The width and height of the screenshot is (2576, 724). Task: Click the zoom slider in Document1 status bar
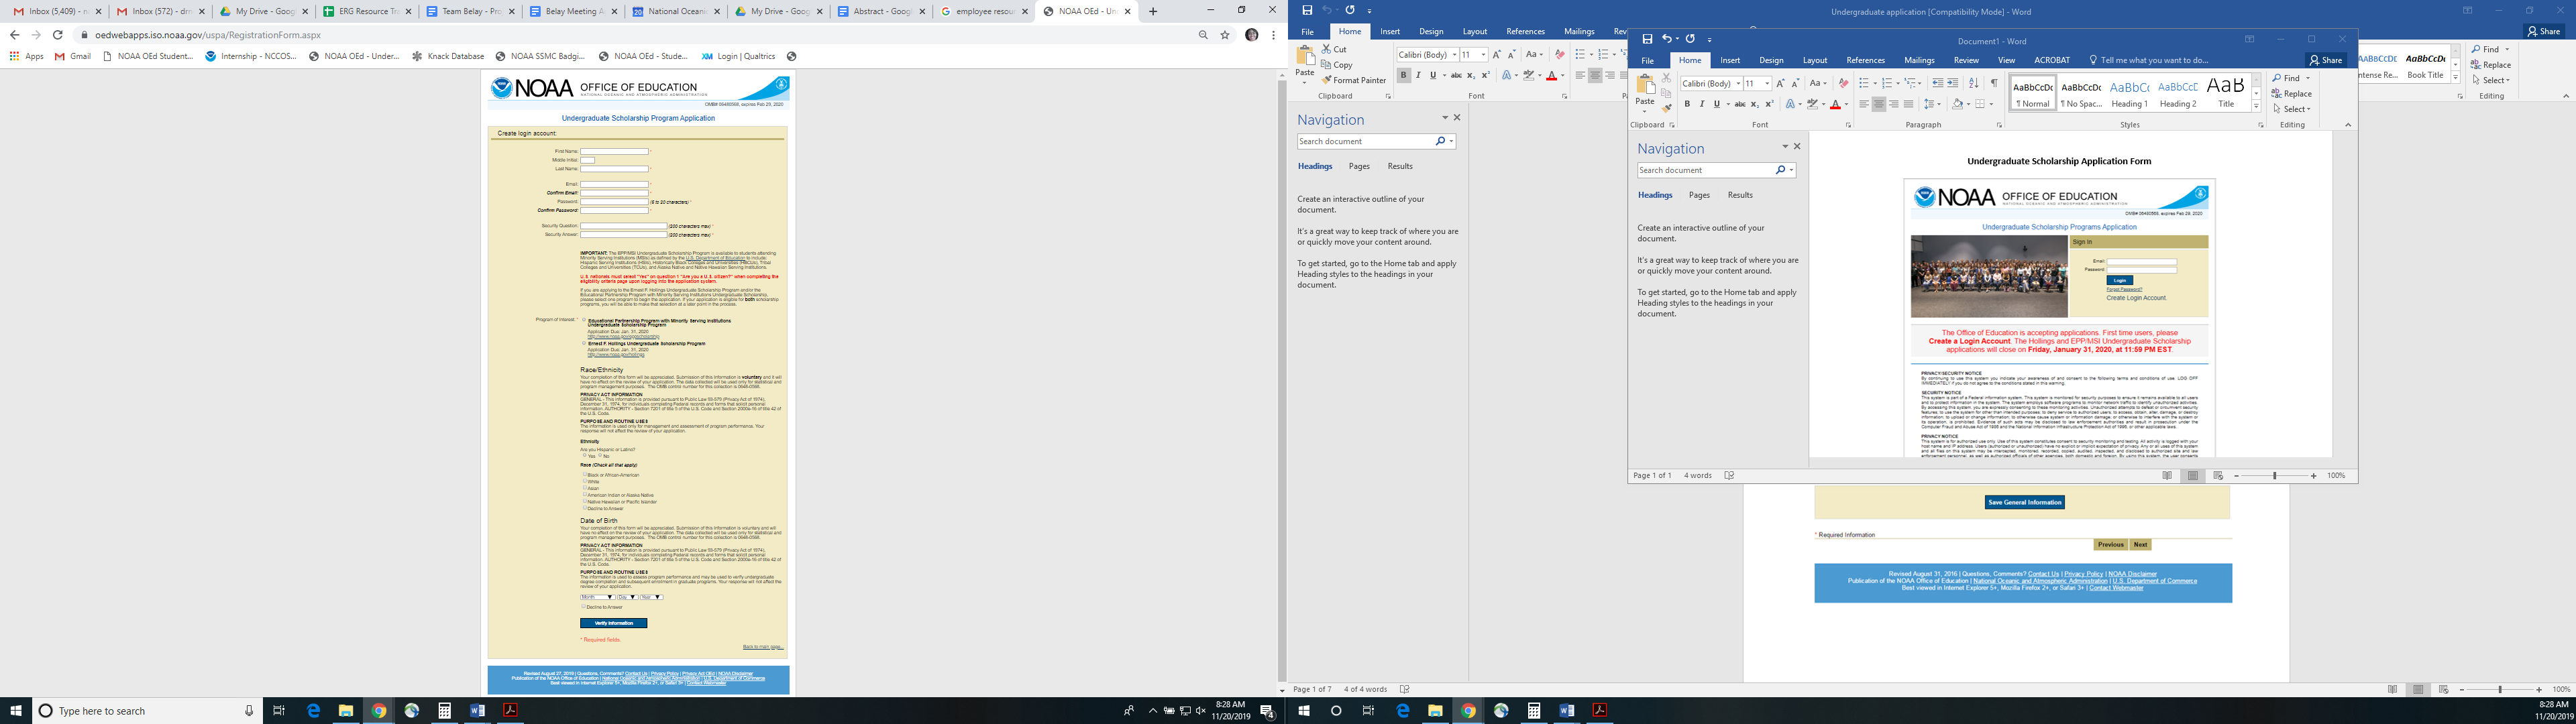(x=2275, y=476)
